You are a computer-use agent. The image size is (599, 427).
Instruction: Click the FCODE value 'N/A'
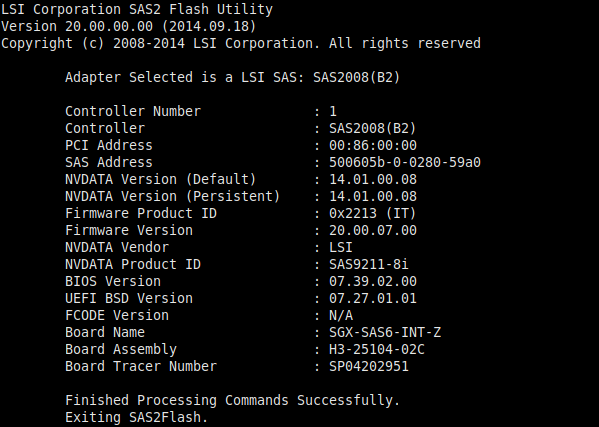click(x=341, y=315)
